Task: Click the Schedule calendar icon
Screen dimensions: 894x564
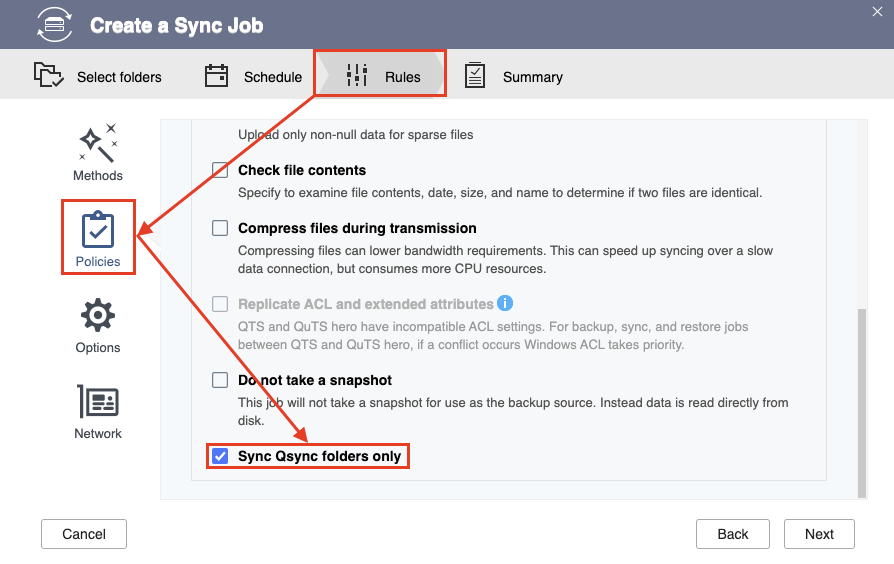Action: pyautogui.click(x=216, y=75)
